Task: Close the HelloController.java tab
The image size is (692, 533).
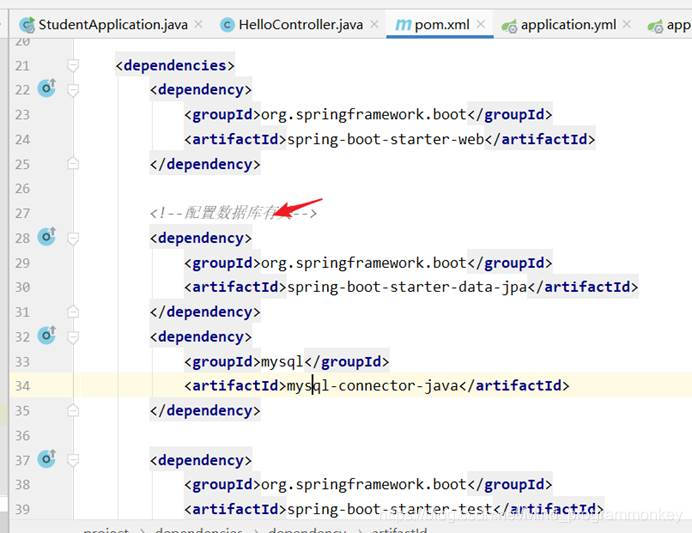Action: [x=374, y=25]
